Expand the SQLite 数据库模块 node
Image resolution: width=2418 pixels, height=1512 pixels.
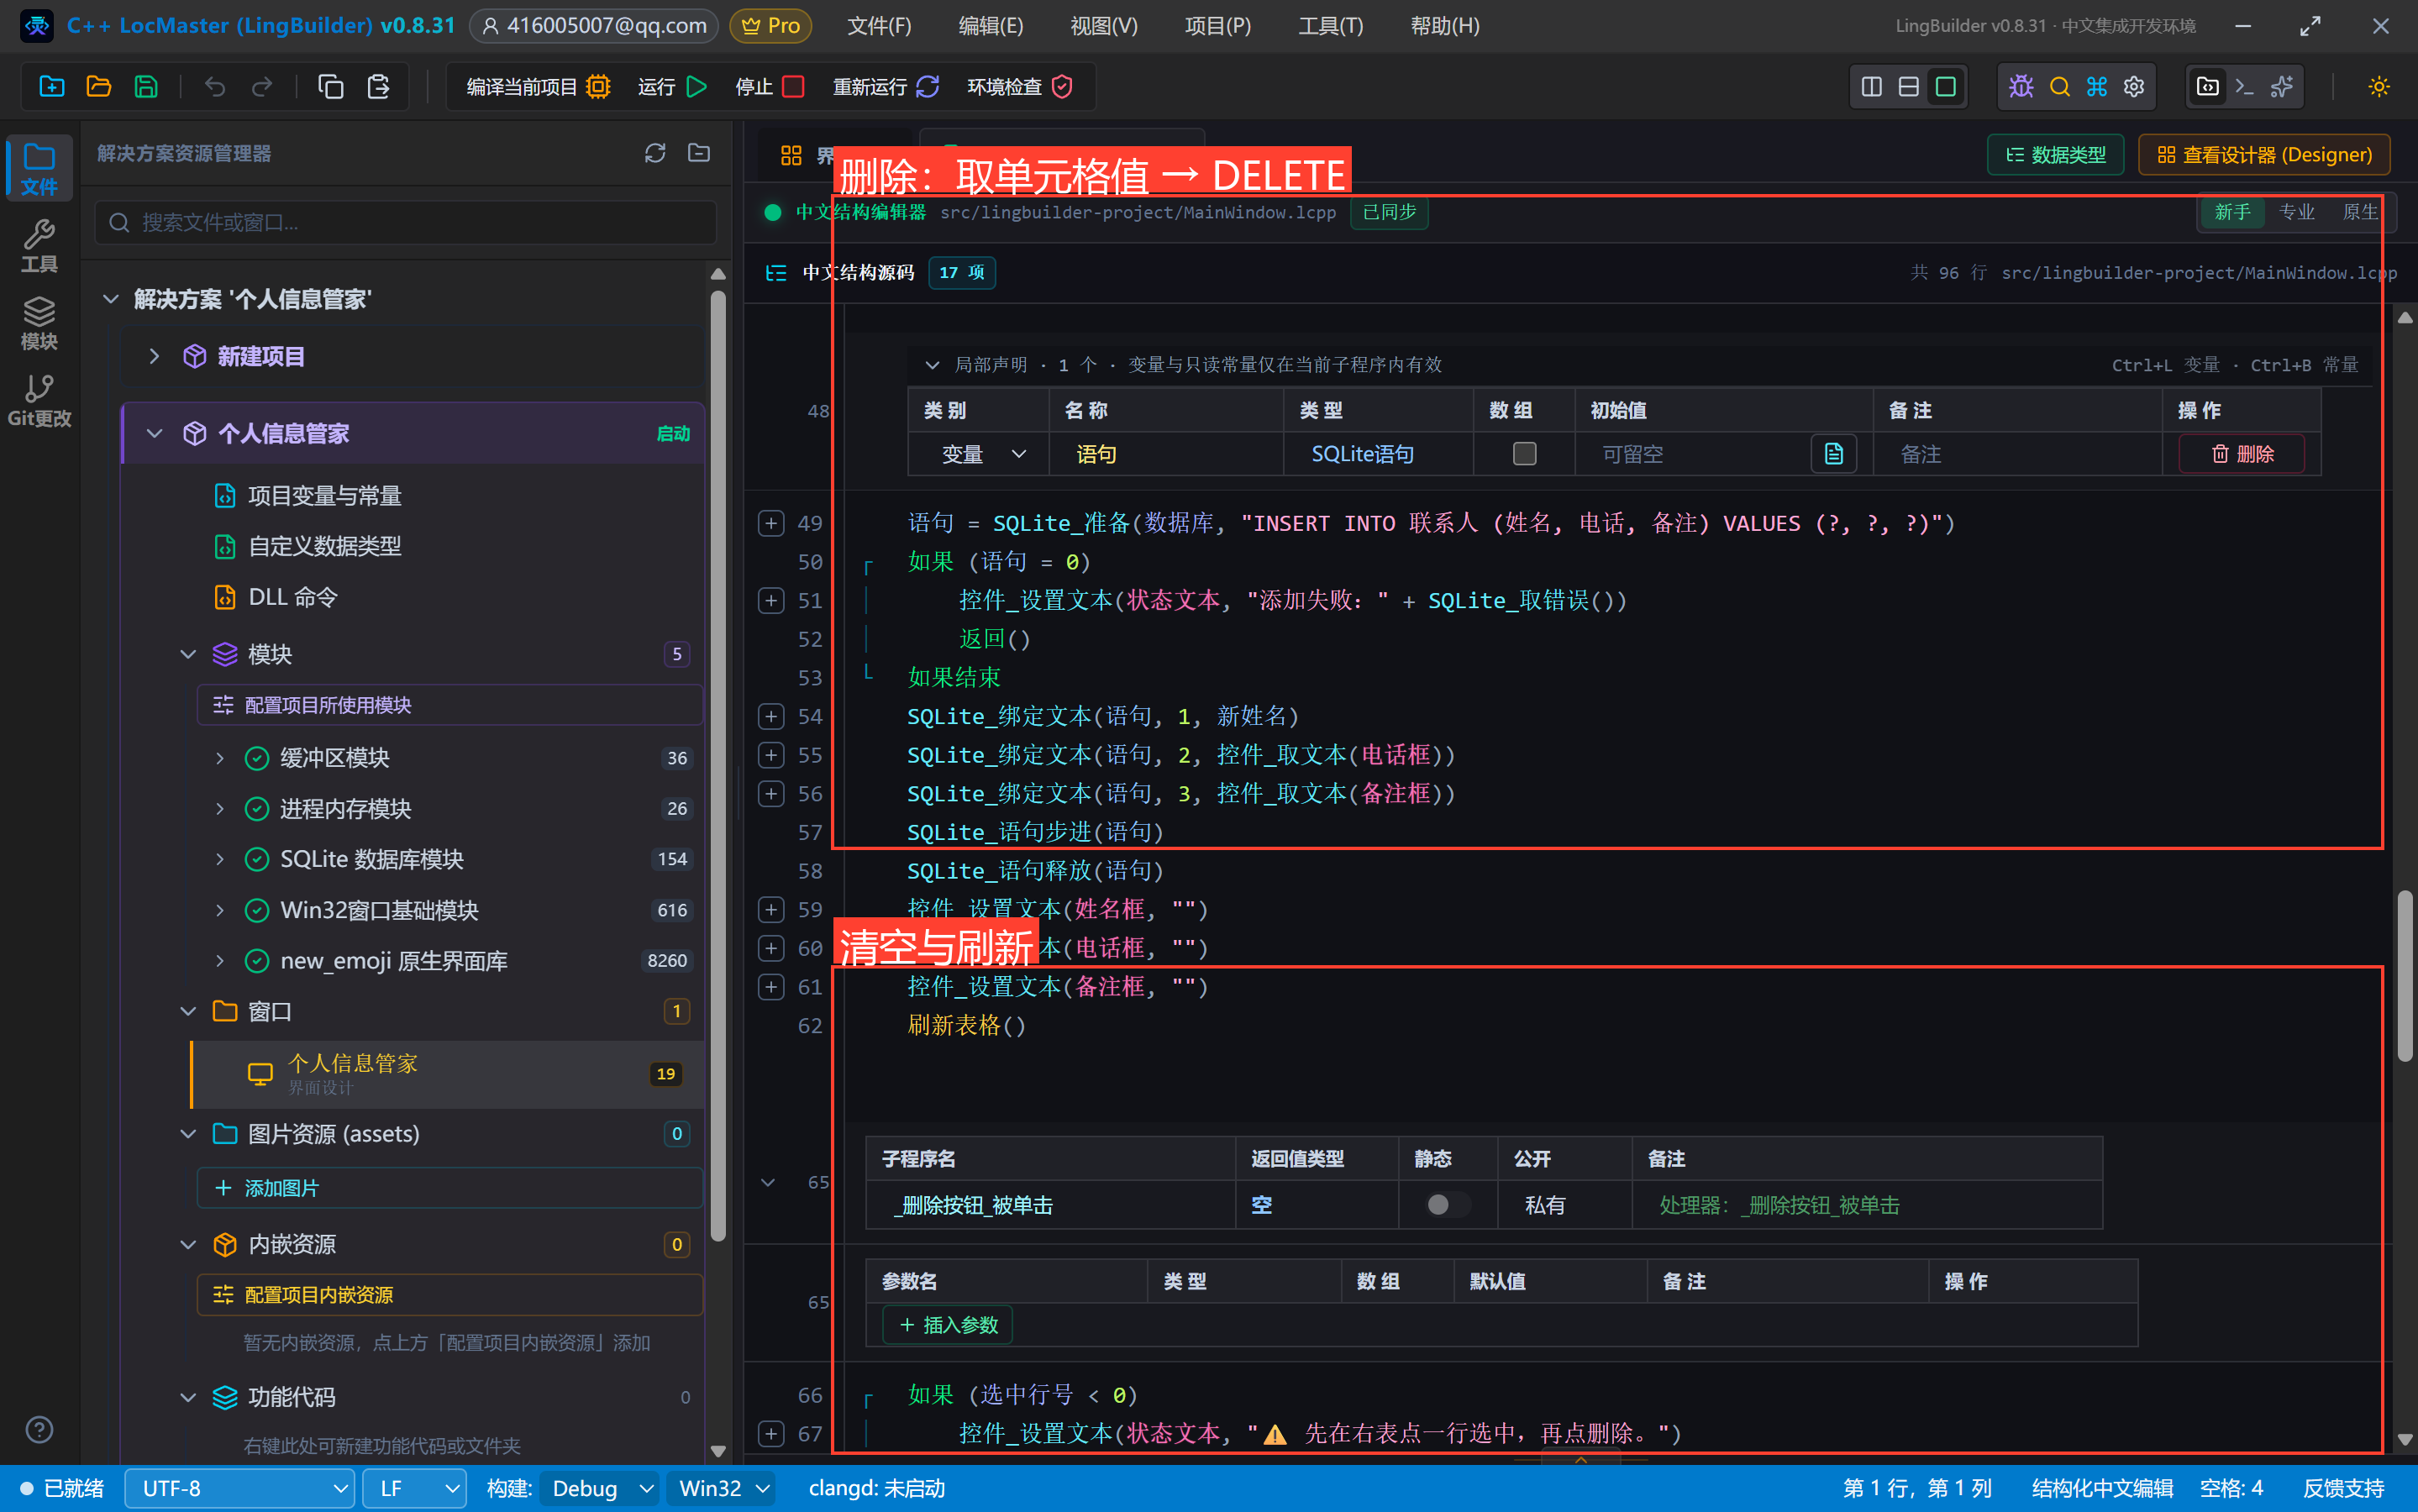(x=220, y=859)
